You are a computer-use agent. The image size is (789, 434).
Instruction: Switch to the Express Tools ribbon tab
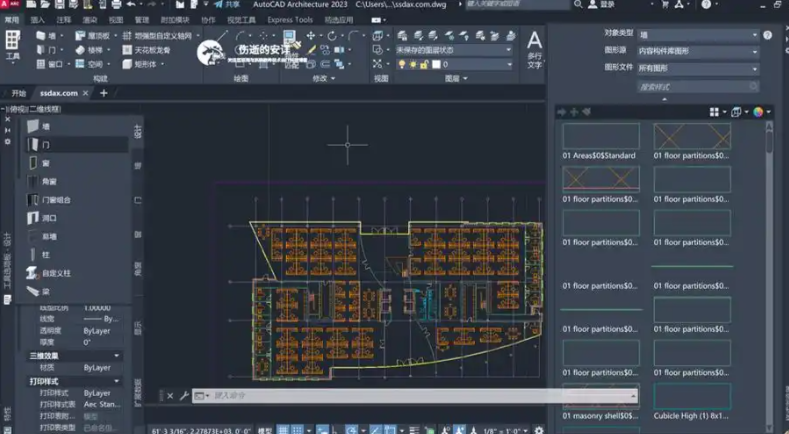click(x=290, y=20)
